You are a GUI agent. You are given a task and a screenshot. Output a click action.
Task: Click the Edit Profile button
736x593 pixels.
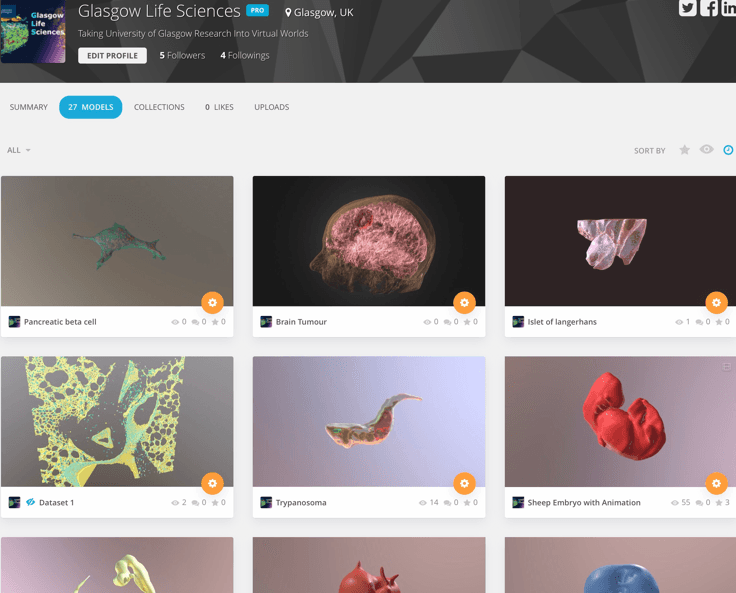click(x=112, y=55)
